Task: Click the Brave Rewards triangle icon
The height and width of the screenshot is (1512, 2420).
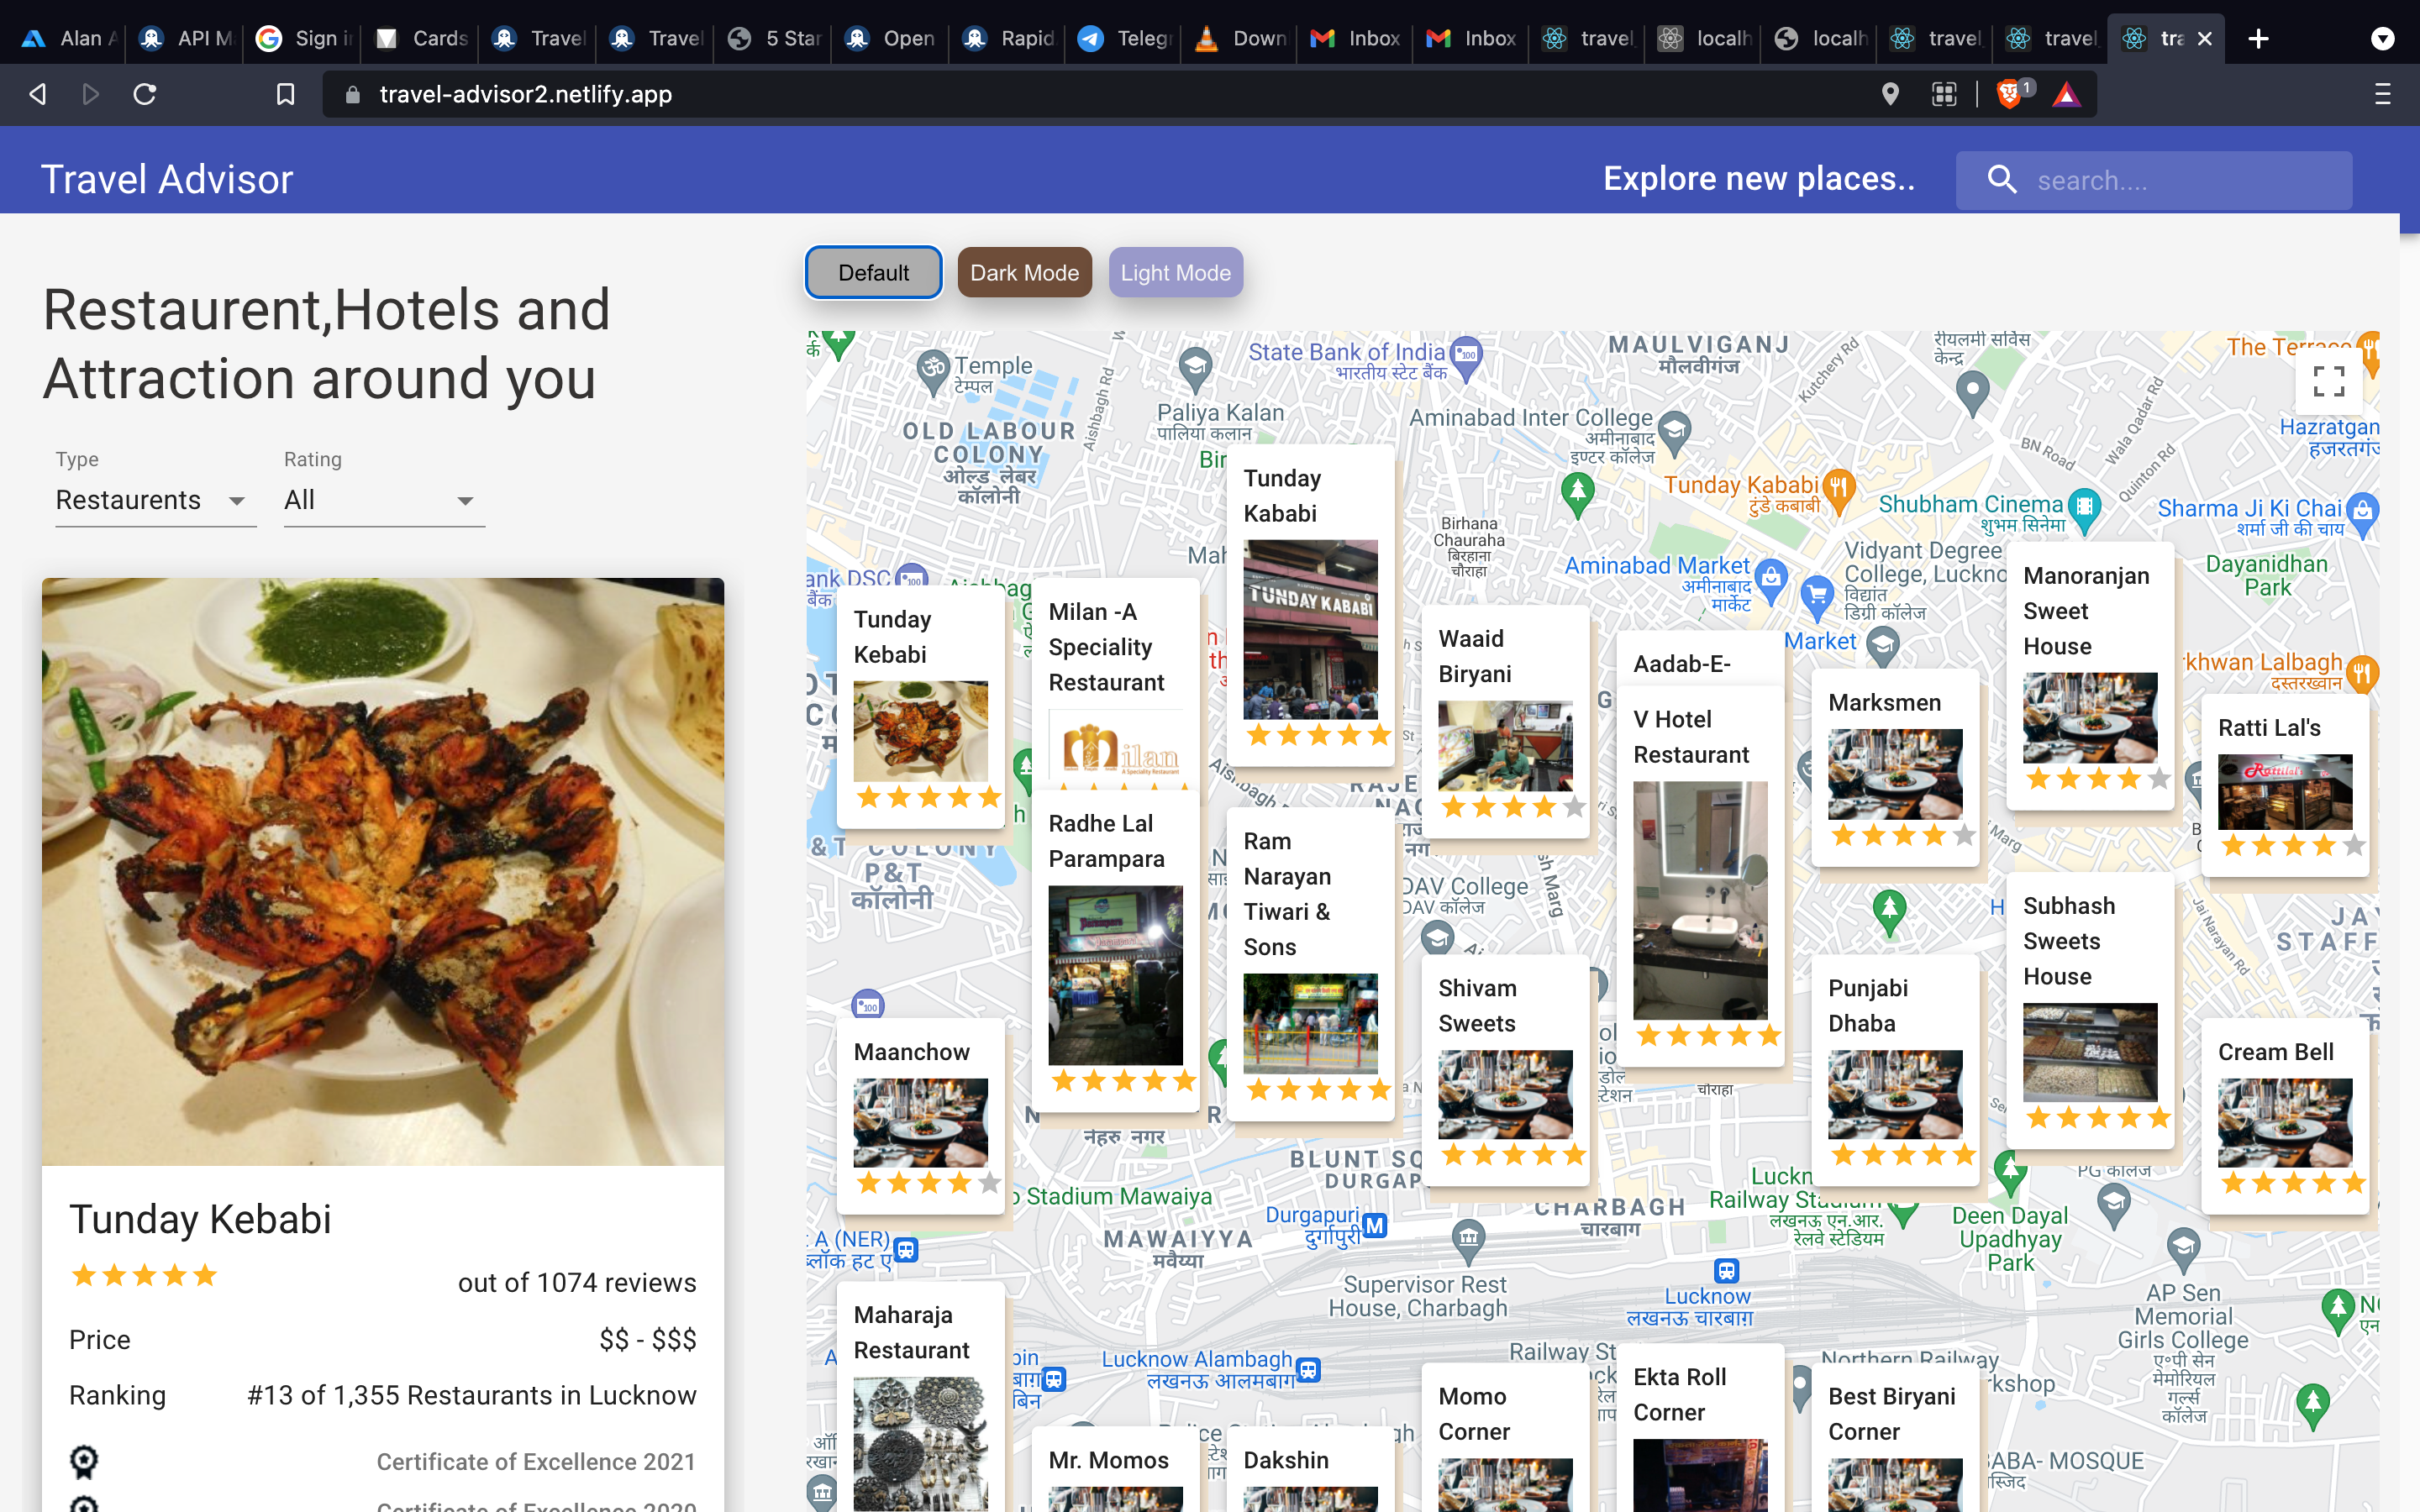Action: coord(2065,94)
